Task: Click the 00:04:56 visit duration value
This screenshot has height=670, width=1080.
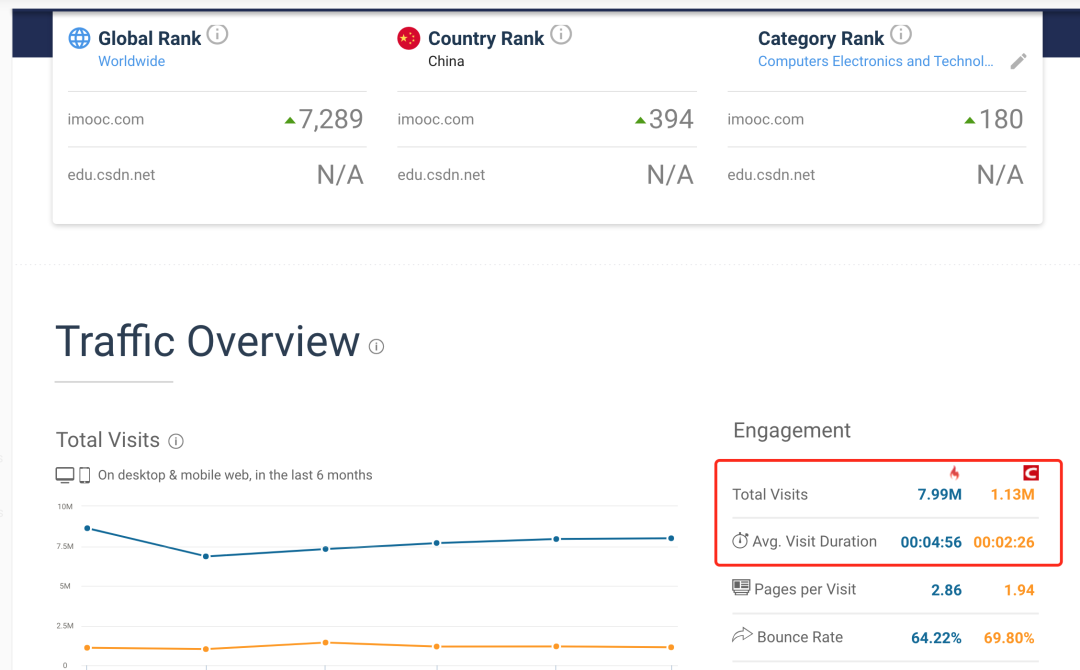Action: coord(931,542)
